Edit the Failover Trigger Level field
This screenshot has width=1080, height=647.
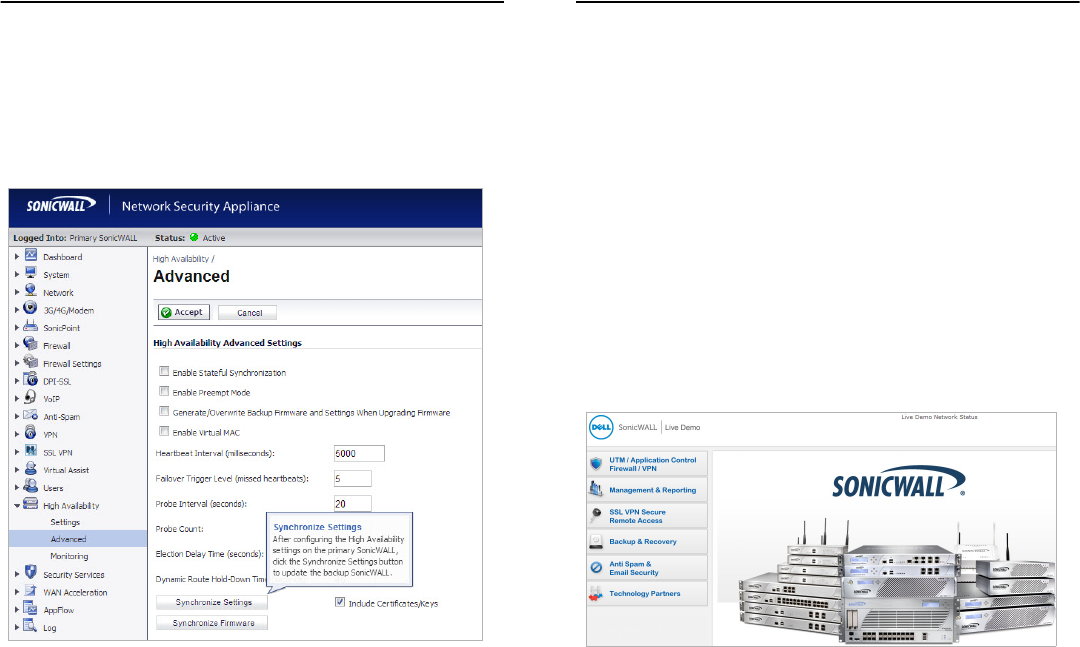353,478
